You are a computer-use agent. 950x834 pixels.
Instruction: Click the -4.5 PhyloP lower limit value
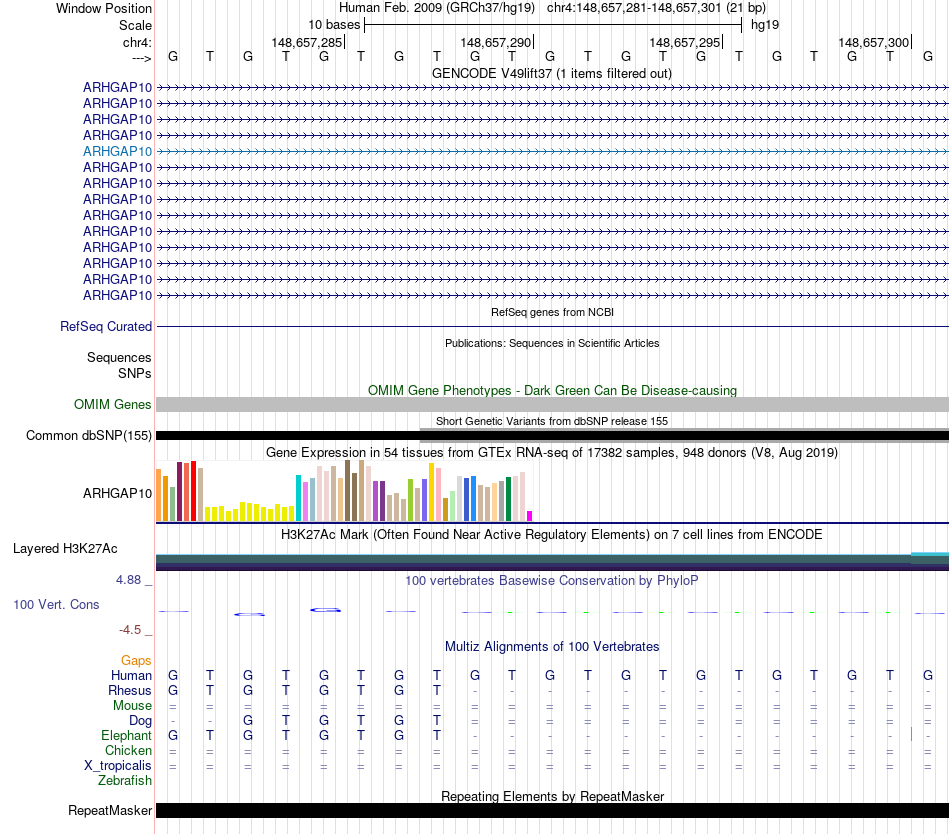[130, 630]
